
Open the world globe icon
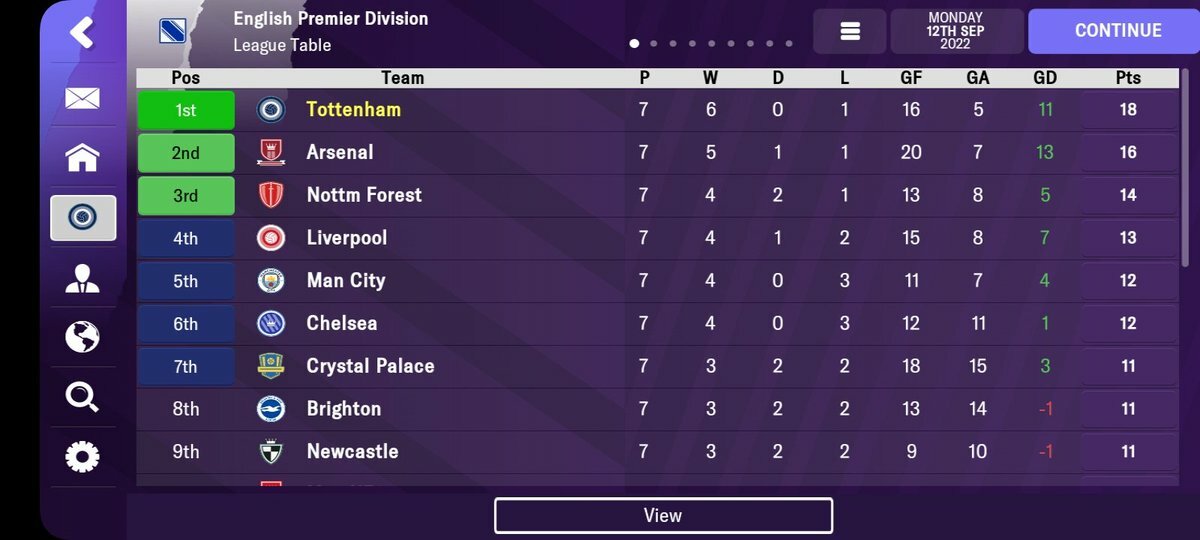pyautogui.click(x=83, y=337)
